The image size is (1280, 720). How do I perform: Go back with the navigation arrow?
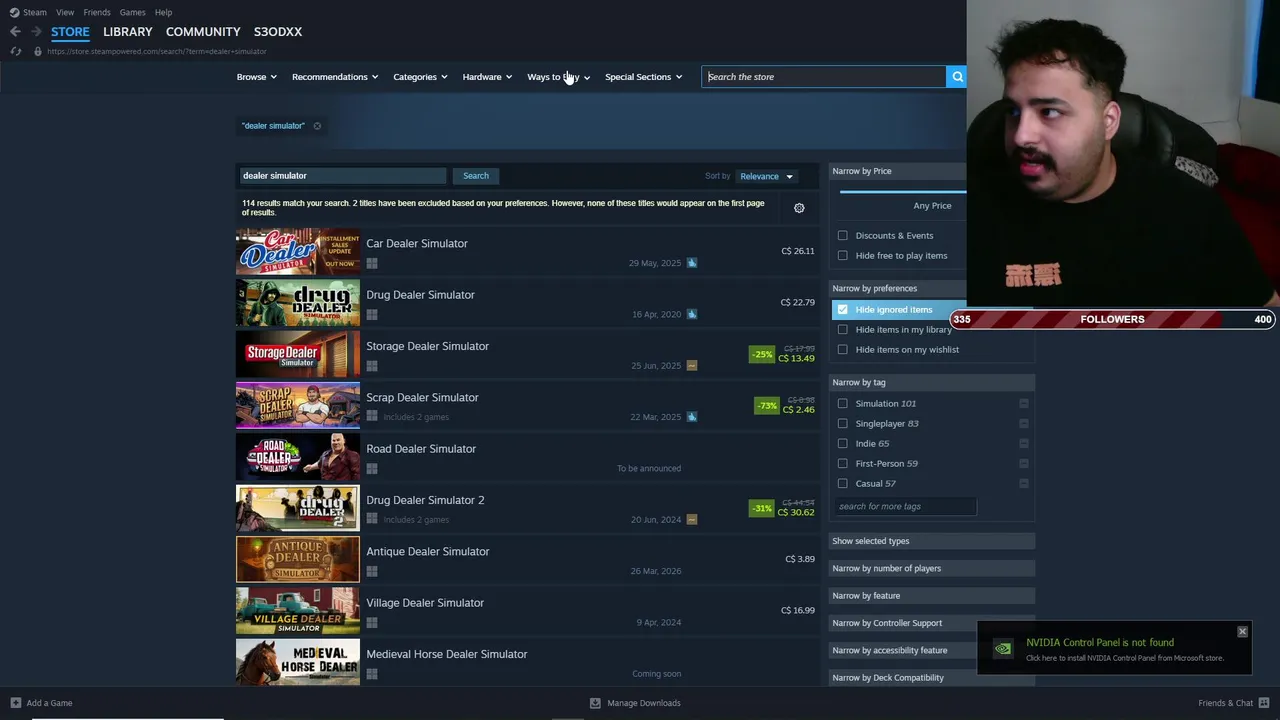click(15, 32)
